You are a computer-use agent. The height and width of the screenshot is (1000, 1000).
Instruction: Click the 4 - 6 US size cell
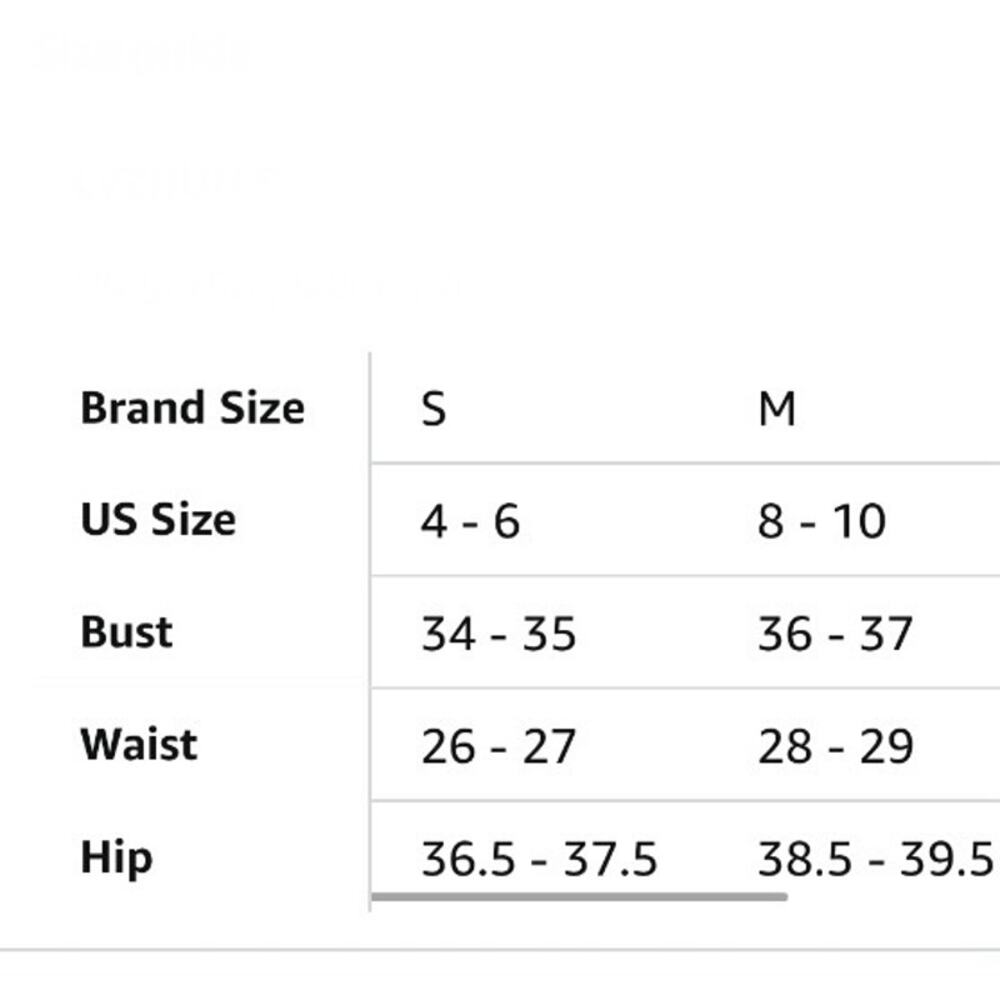tap(471, 521)
